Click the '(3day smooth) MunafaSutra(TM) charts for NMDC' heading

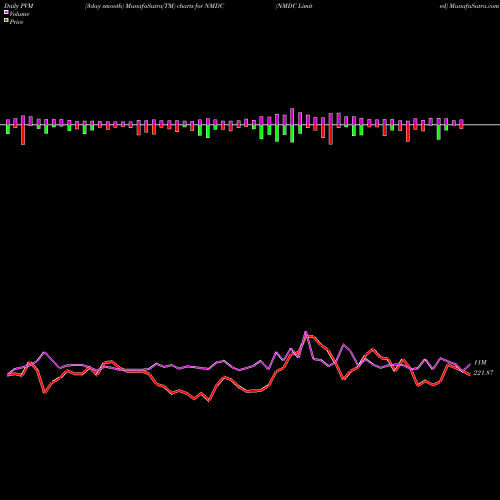[x=154, y=6]
